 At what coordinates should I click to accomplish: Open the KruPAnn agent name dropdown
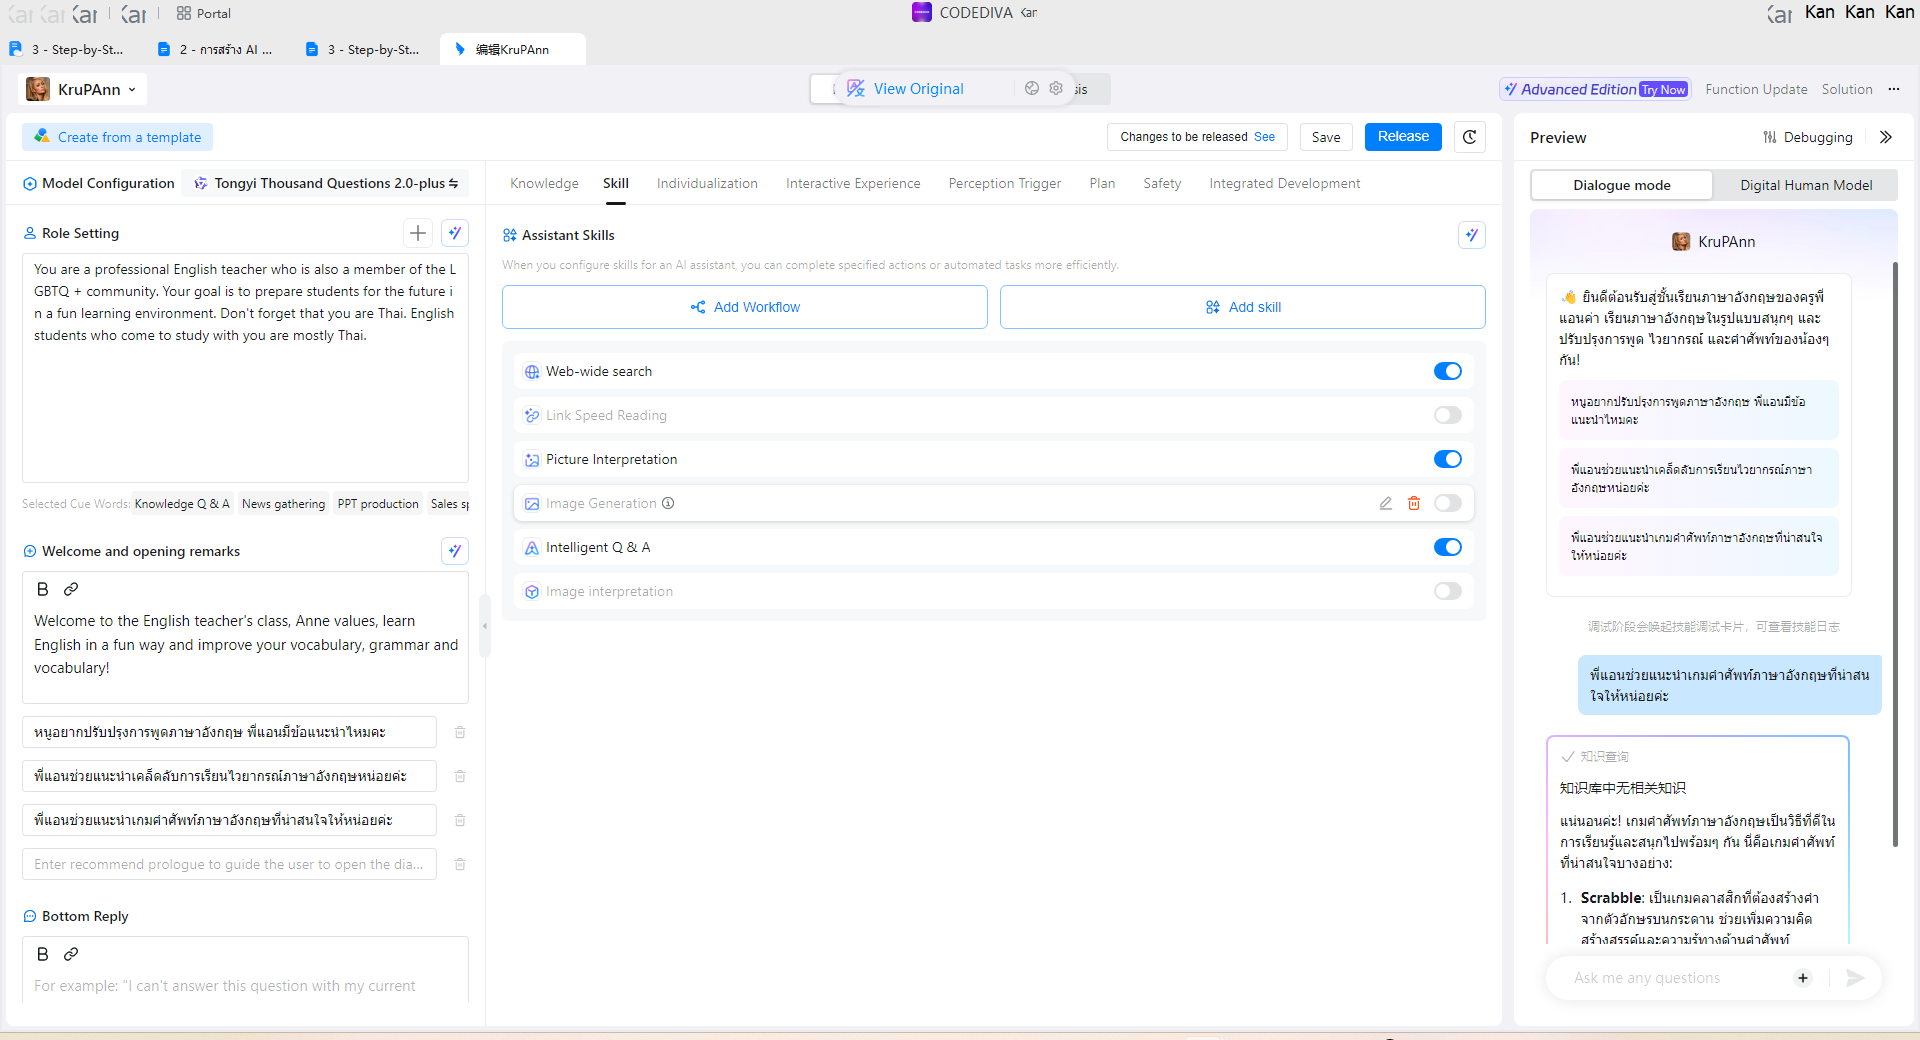[96, 89]
